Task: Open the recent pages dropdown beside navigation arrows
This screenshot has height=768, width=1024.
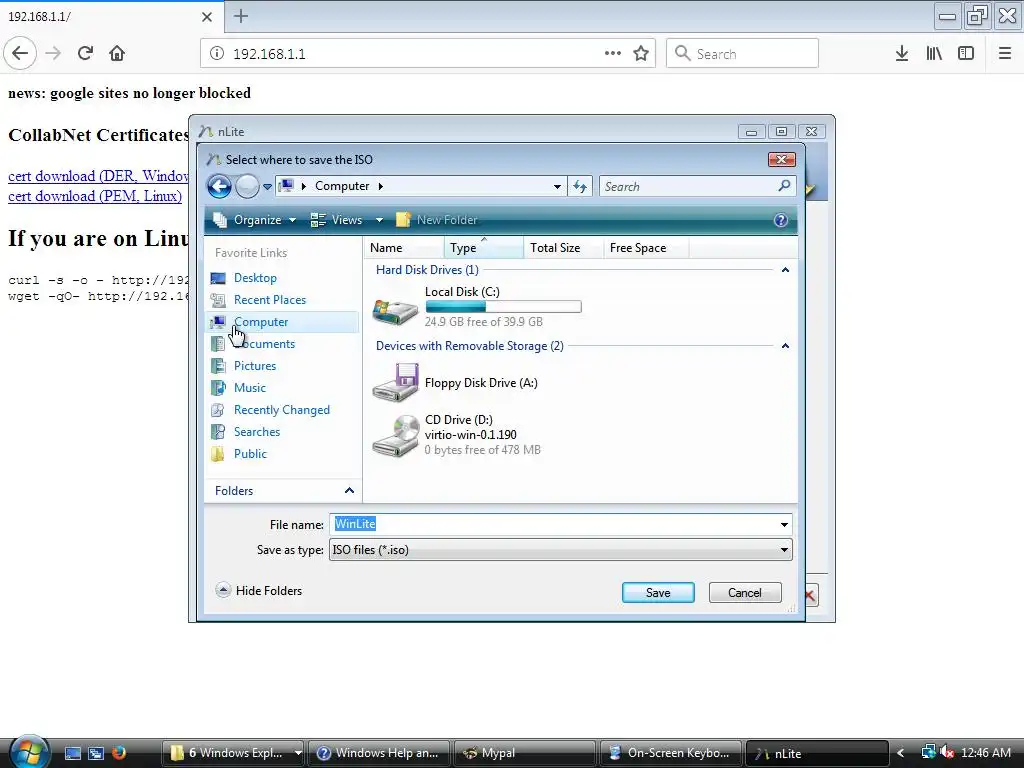Action: click(267, 187)
